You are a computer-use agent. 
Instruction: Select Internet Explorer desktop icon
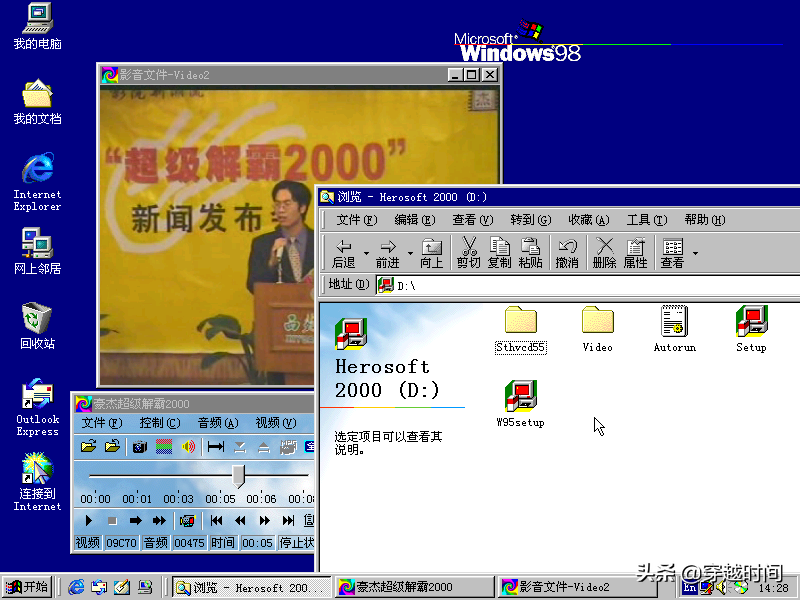37,182
